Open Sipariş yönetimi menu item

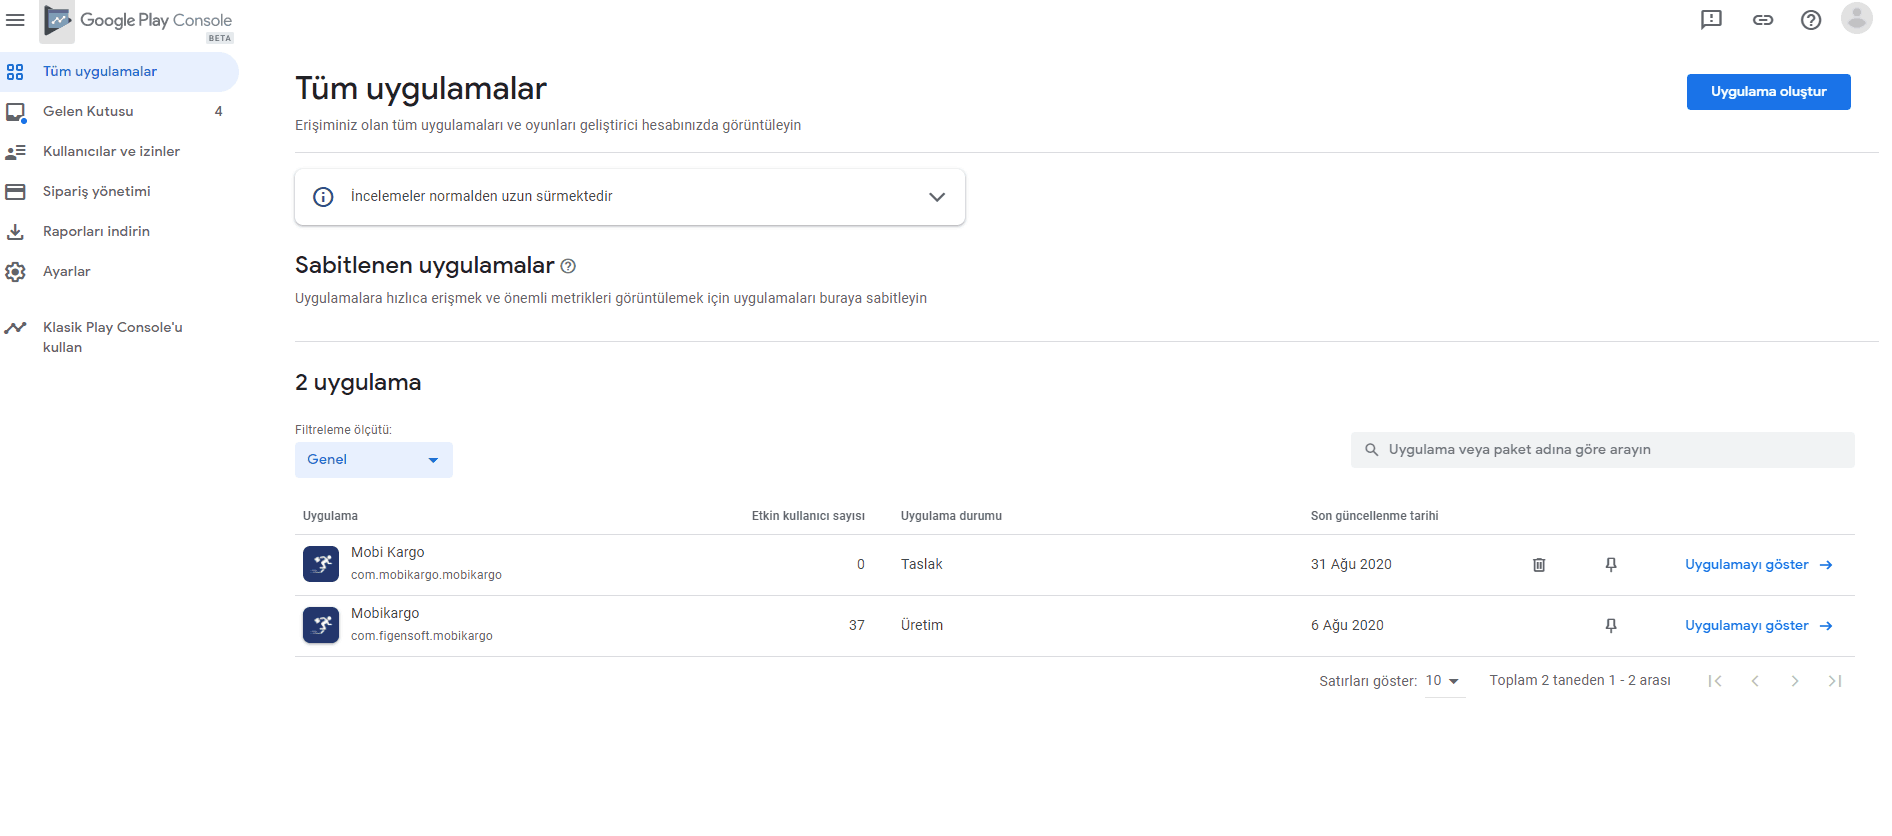pos(119,192)
